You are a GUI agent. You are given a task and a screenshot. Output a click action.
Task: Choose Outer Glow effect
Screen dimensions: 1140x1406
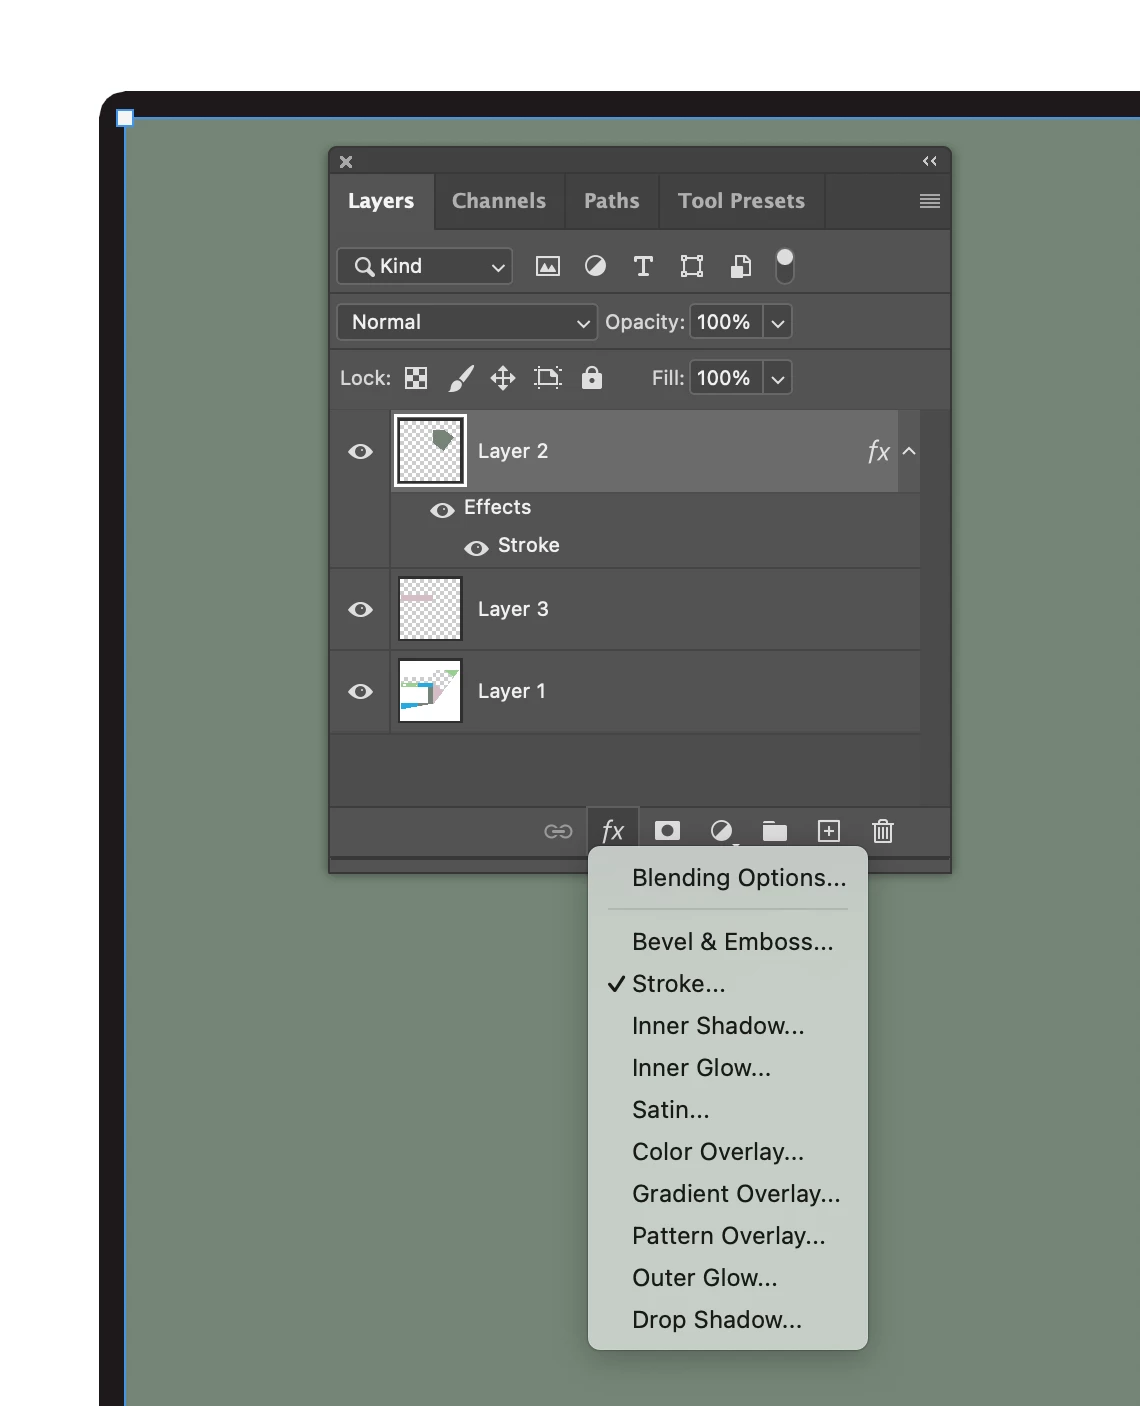pyautogui.click(x=728, y=1278)
